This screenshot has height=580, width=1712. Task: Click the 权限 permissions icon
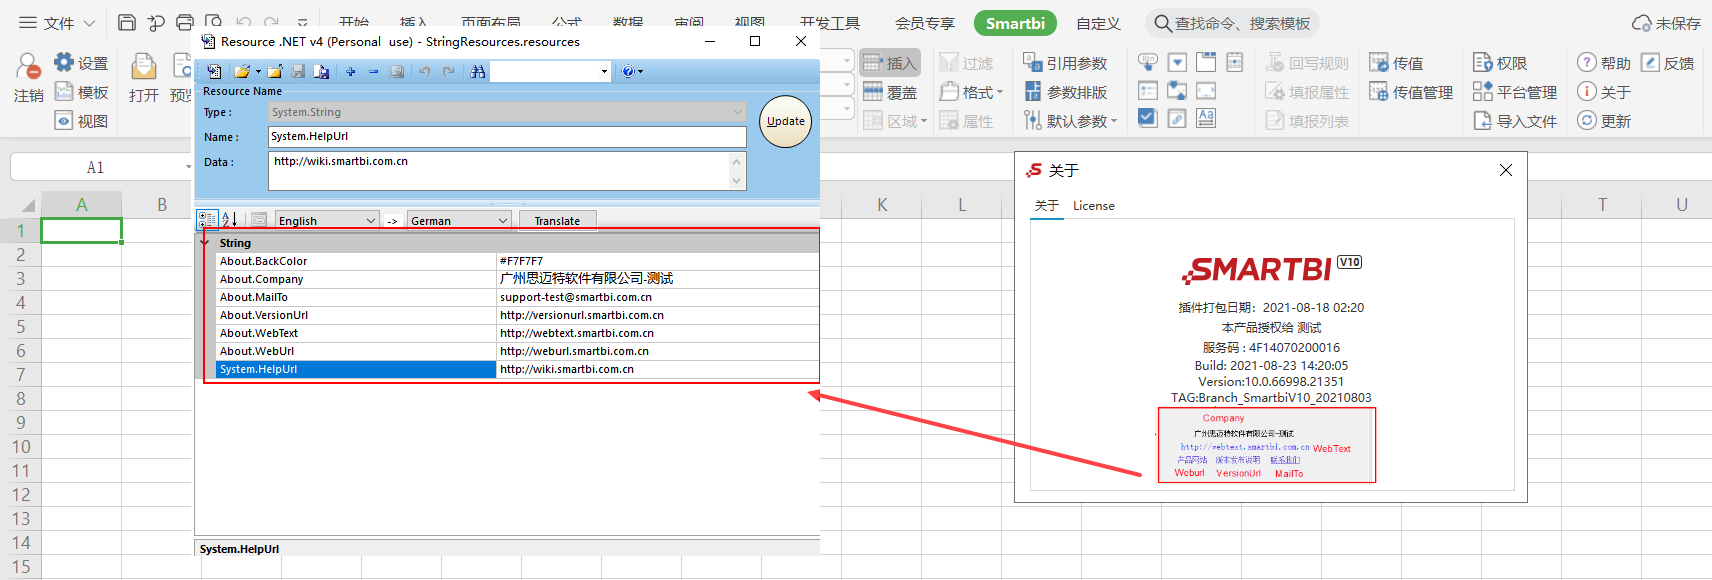point(1483,62)
